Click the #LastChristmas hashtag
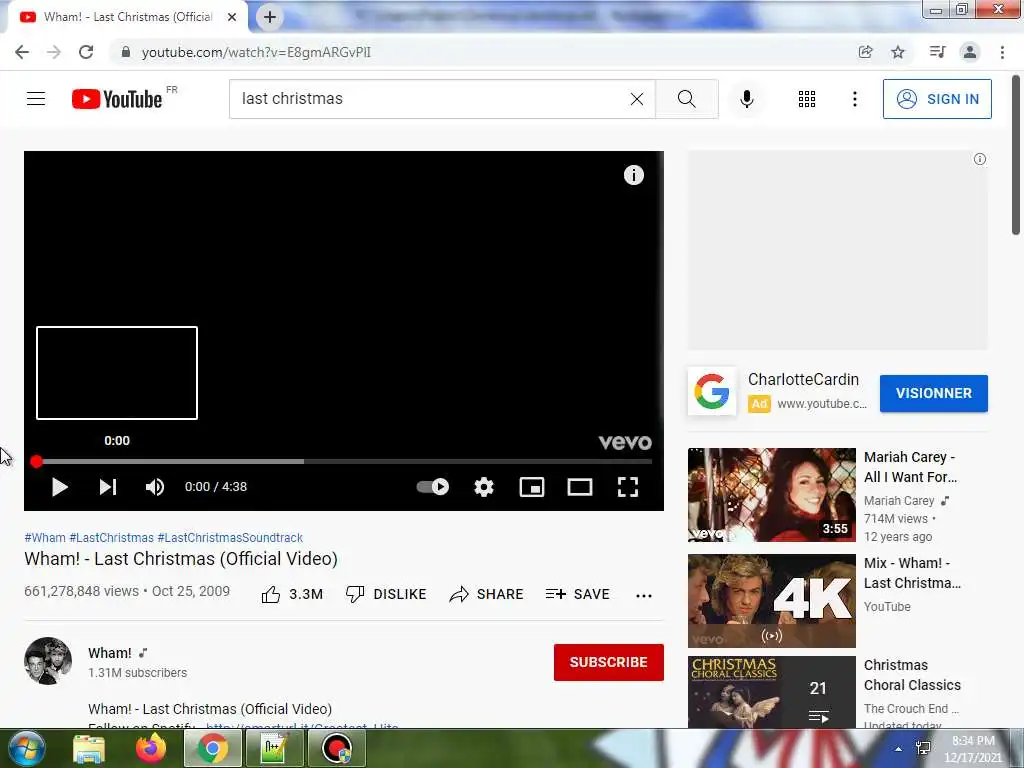The width and height of the screenshot is (1024, 768). (112, 537)
